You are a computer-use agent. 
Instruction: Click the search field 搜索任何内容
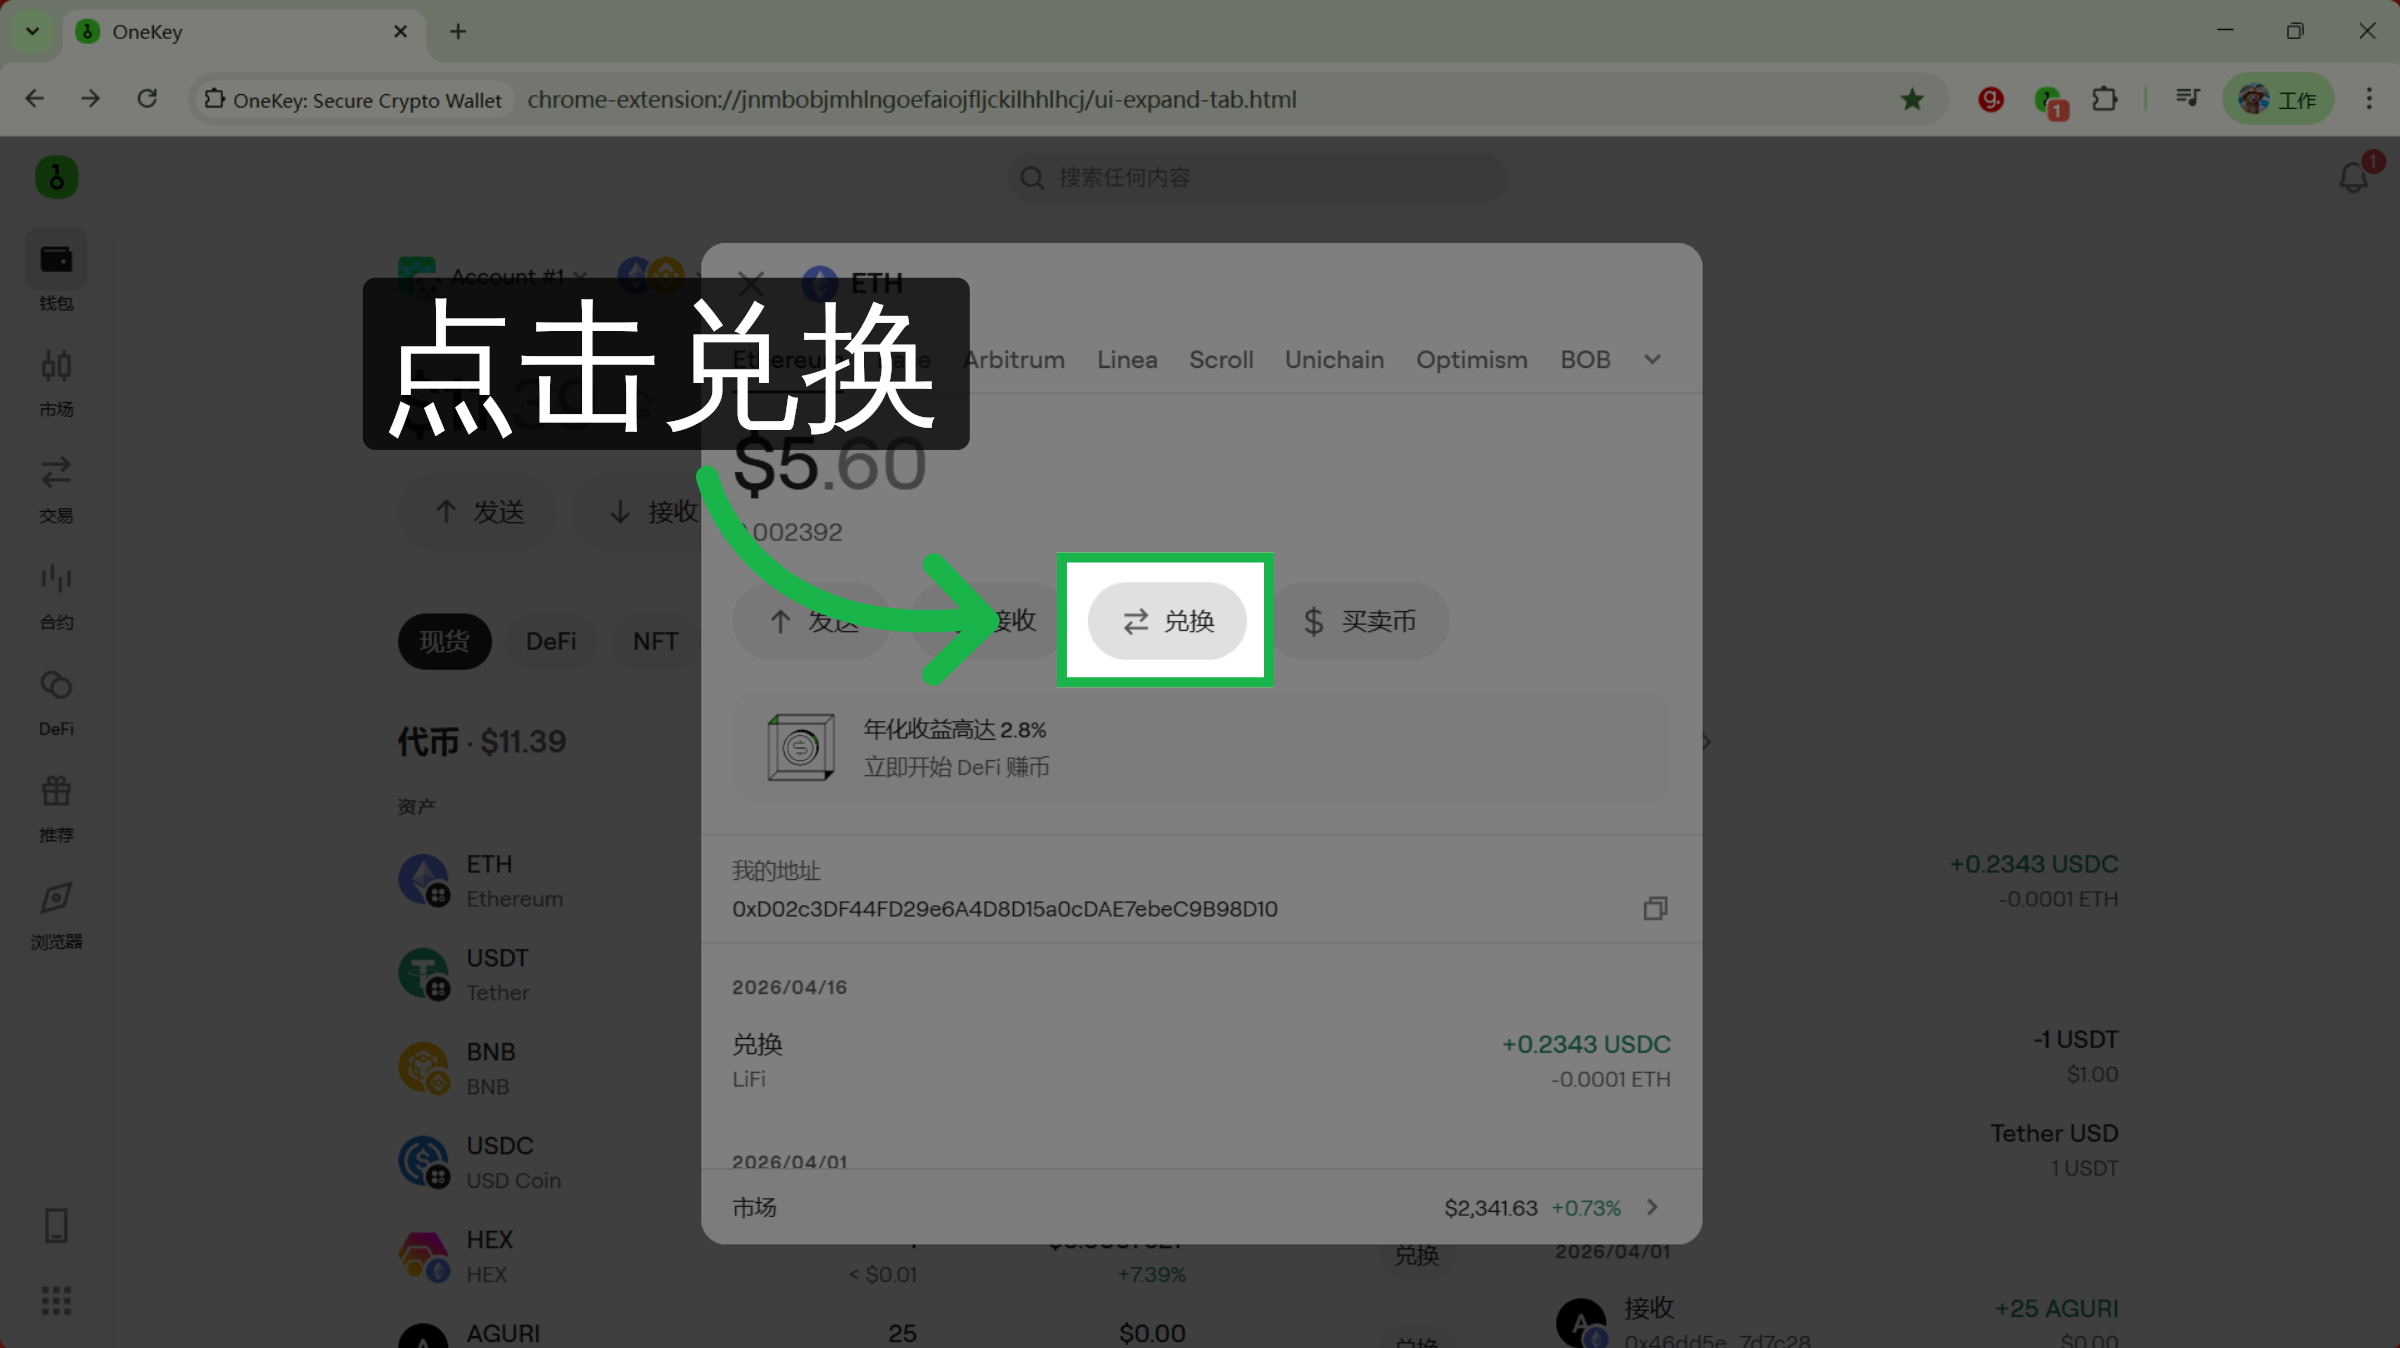tap(1257, 178)
